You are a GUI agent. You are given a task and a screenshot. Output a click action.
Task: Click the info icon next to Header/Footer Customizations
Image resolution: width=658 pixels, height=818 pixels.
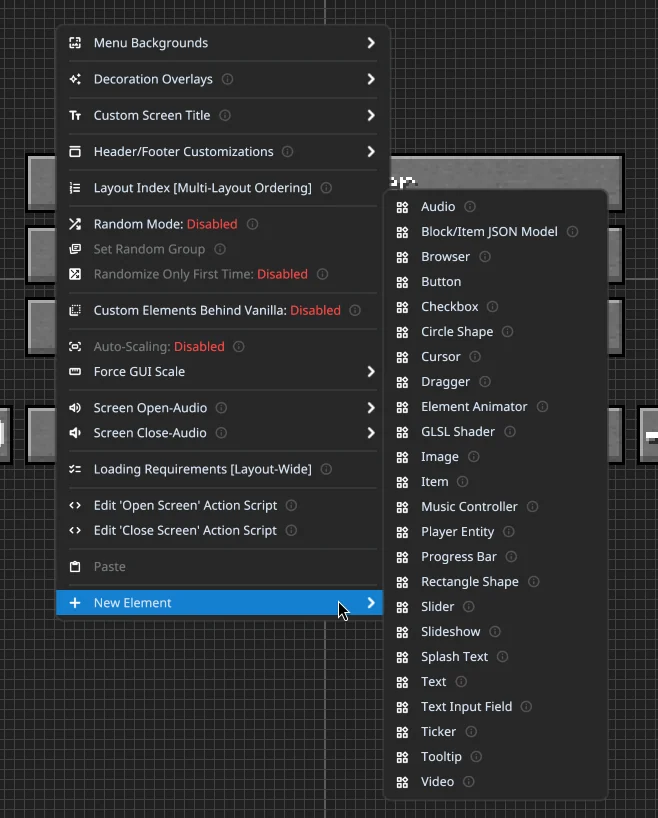point(288,152)
